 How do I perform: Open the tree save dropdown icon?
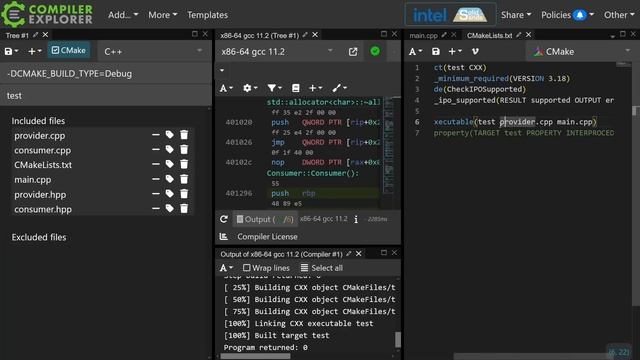(x=11, y=51)
